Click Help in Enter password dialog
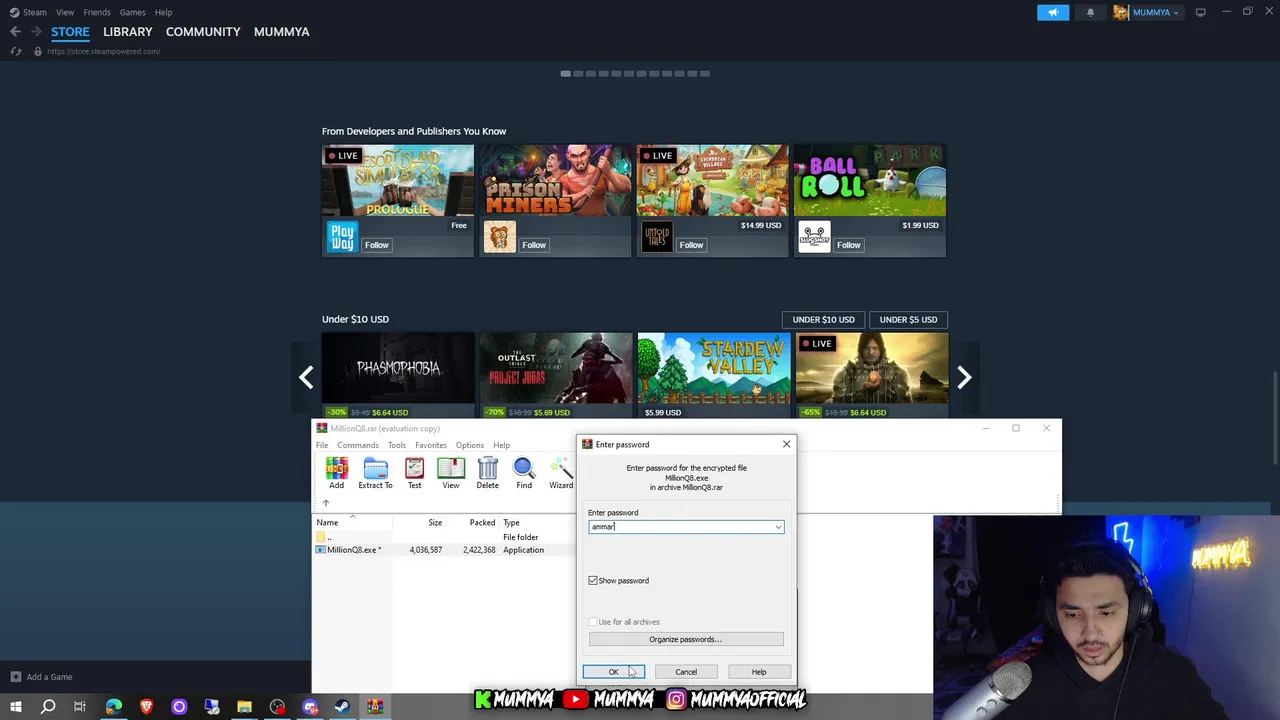Screen dimensions: 1280x720 (x=759, y=672)
